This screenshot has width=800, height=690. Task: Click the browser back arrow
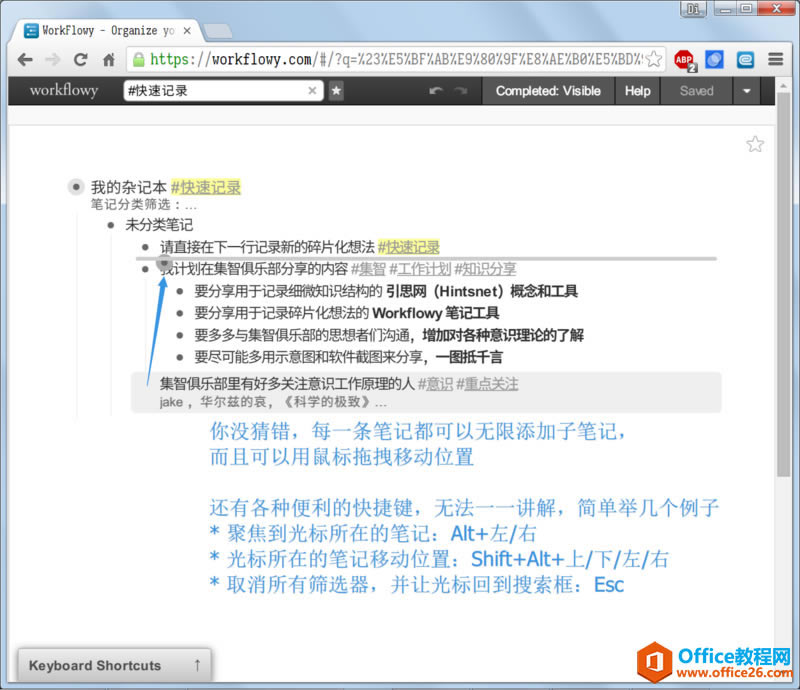[25, 60]
